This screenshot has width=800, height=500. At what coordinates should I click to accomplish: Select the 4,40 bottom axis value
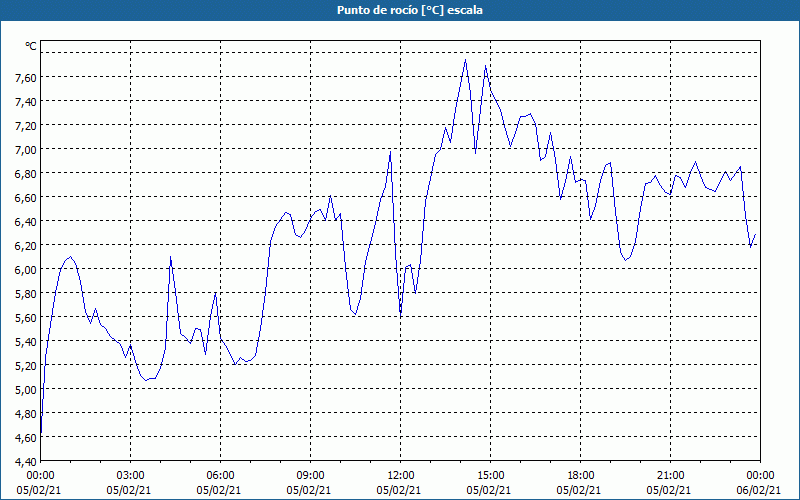[x=27, y=461]
